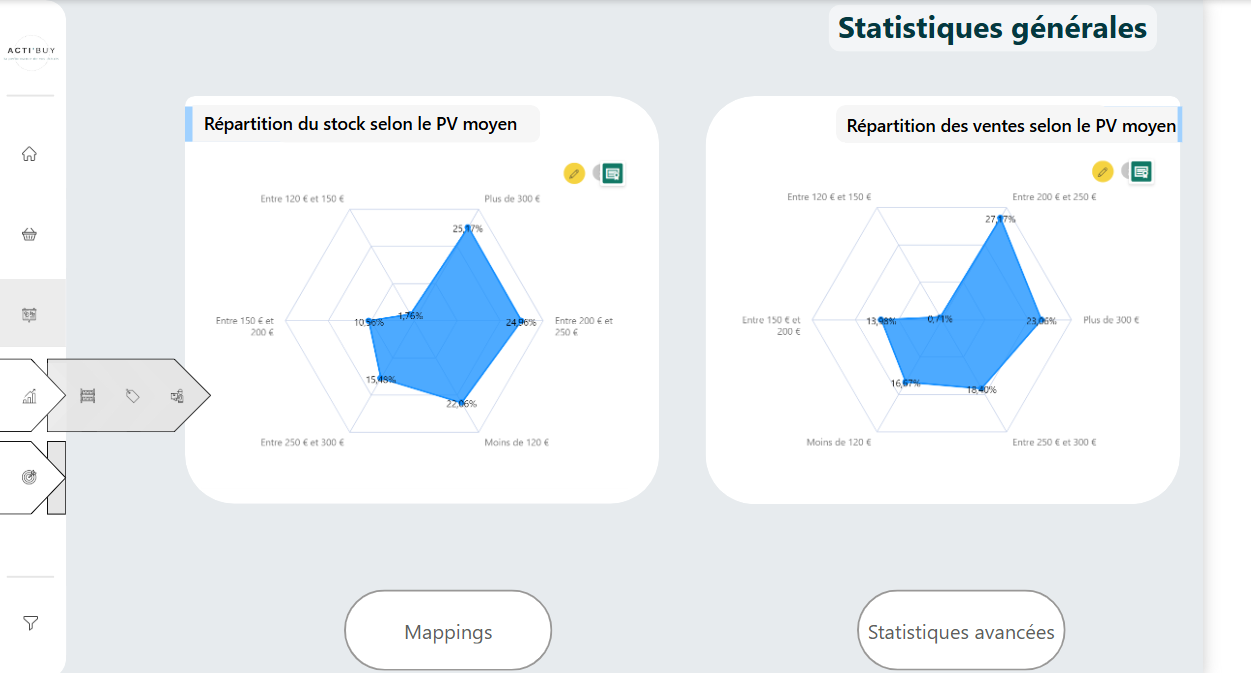The image size is (1251, 673).
Task: Open the filter funnel icon
Action: pos(30,623)
